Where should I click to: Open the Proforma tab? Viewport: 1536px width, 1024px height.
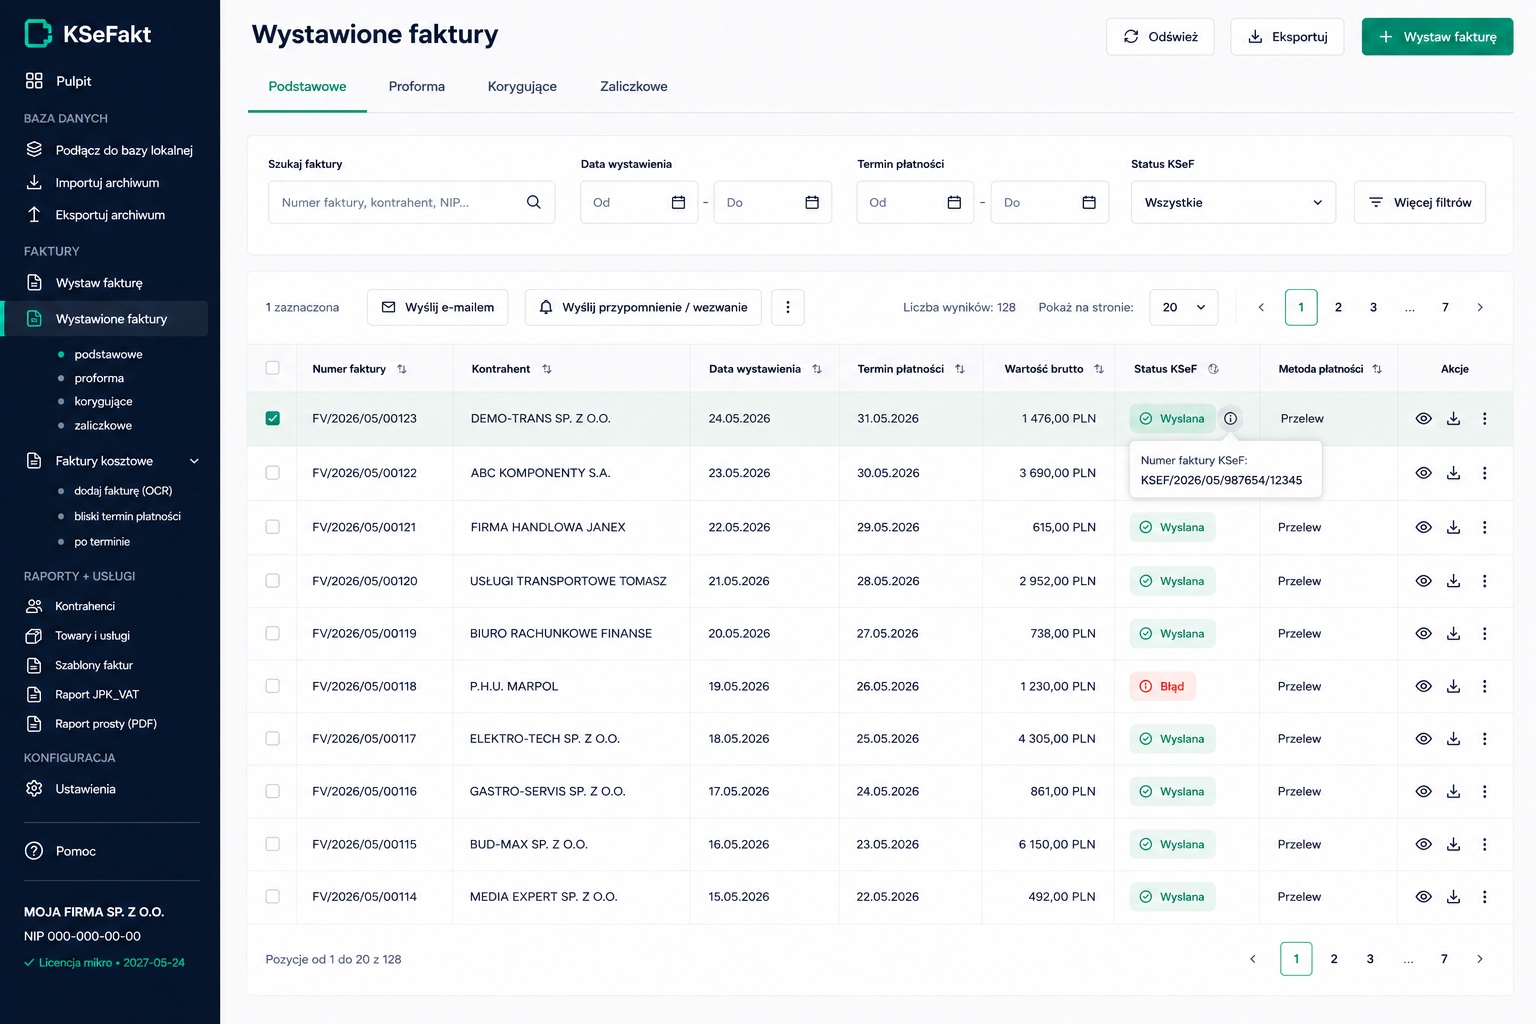point(417,87)
